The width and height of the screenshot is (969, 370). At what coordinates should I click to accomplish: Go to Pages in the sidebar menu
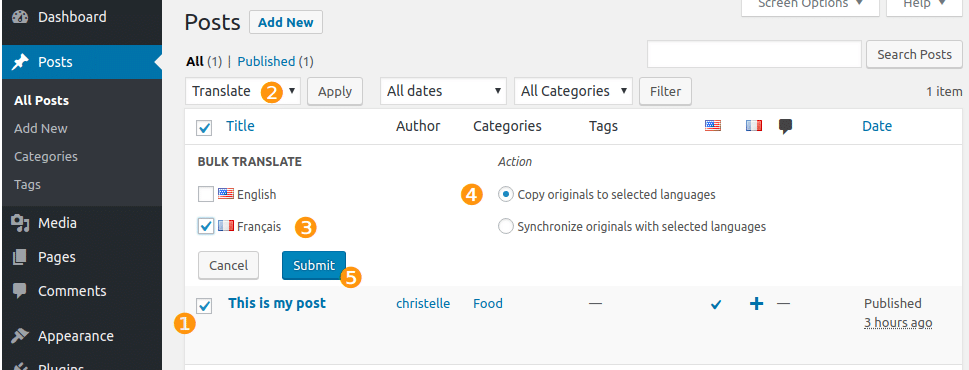click(57, 257)
